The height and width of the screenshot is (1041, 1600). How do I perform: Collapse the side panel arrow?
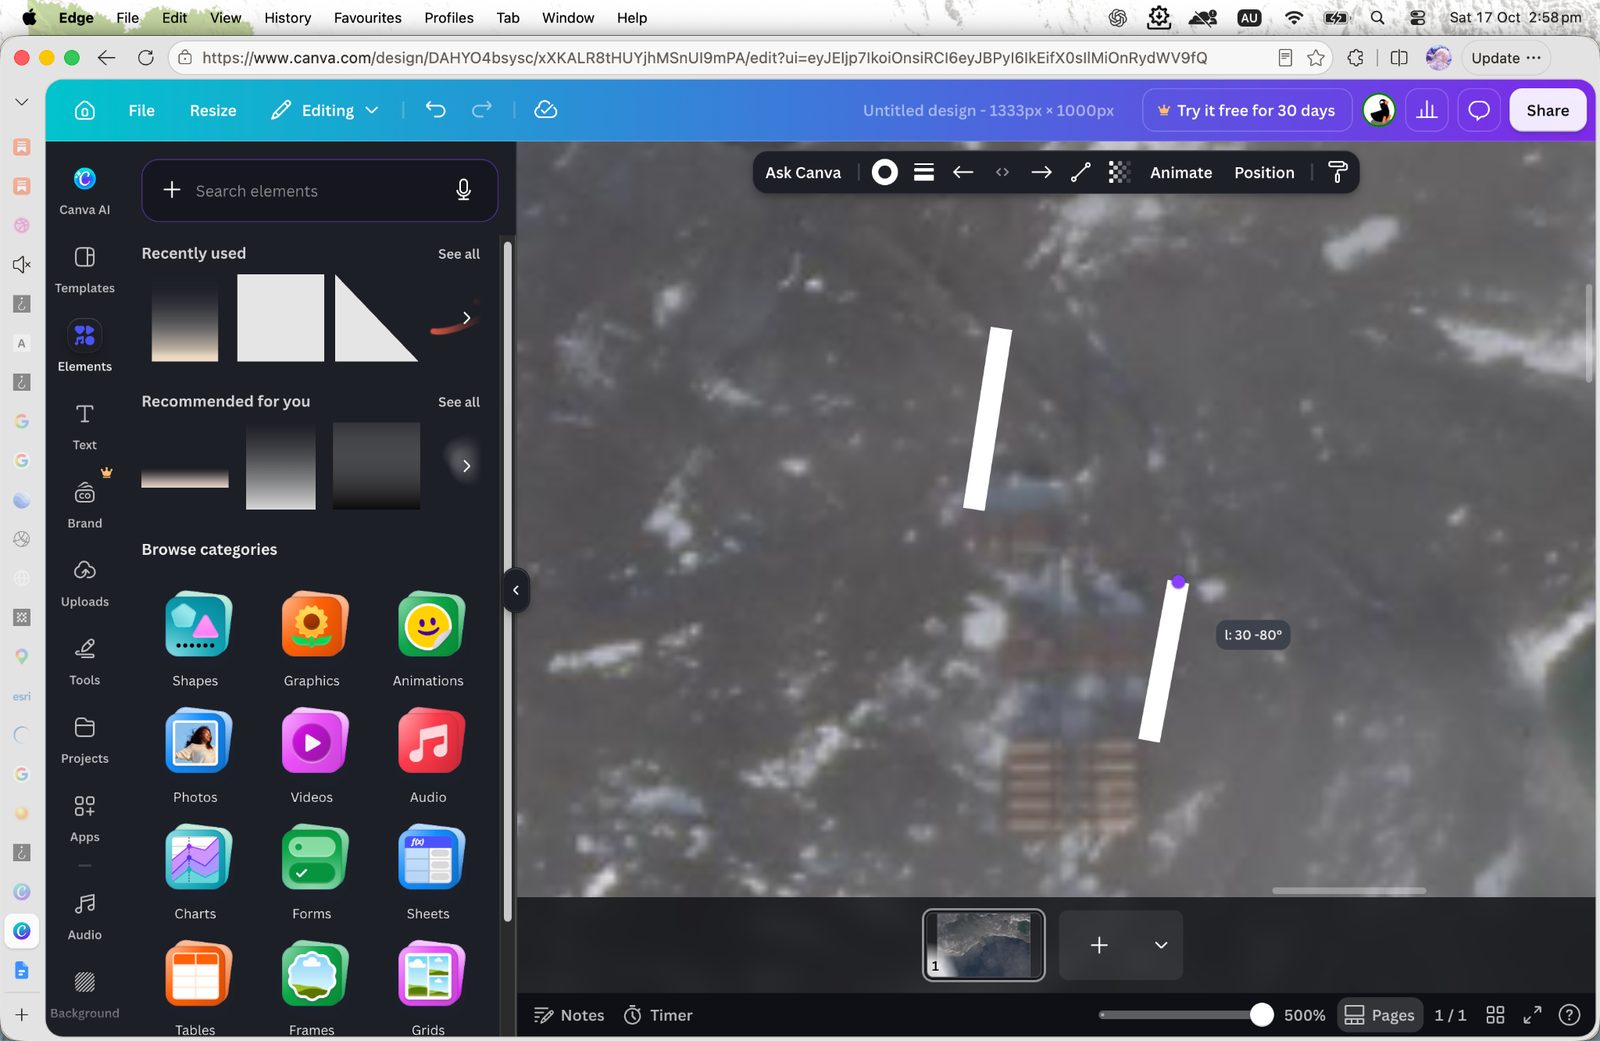pyautogui.click(x=516, y=590)
